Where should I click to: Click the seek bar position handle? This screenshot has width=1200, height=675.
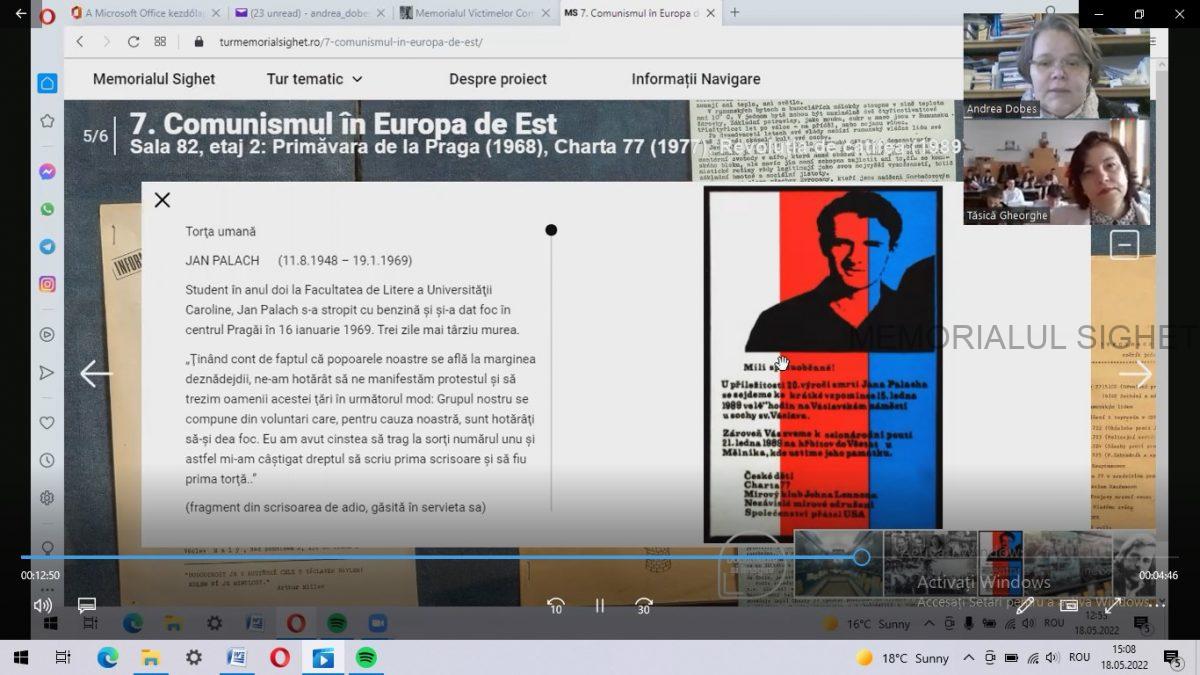tap(861, 557)
